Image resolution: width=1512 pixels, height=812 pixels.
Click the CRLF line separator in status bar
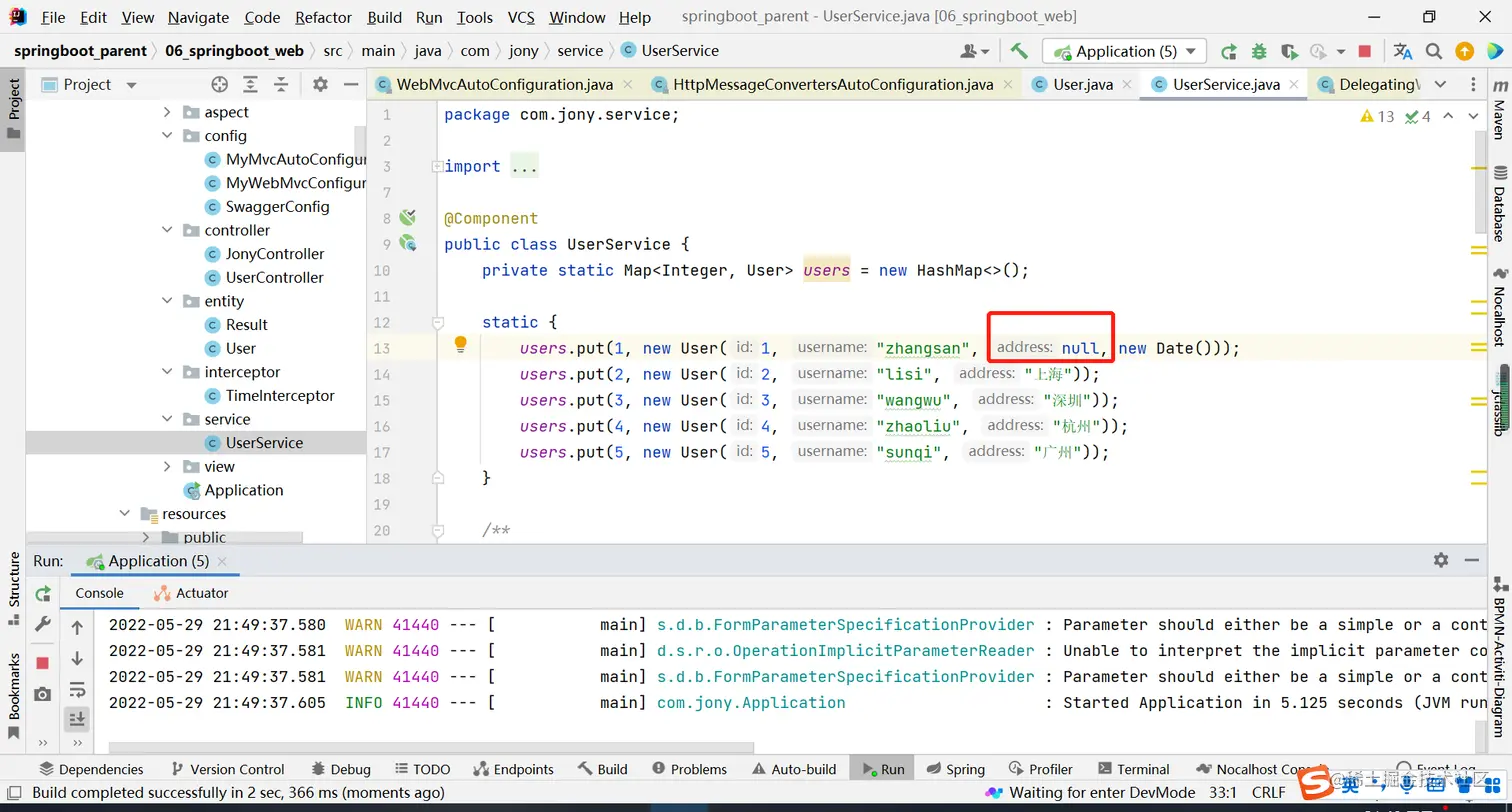[1268, 792]
